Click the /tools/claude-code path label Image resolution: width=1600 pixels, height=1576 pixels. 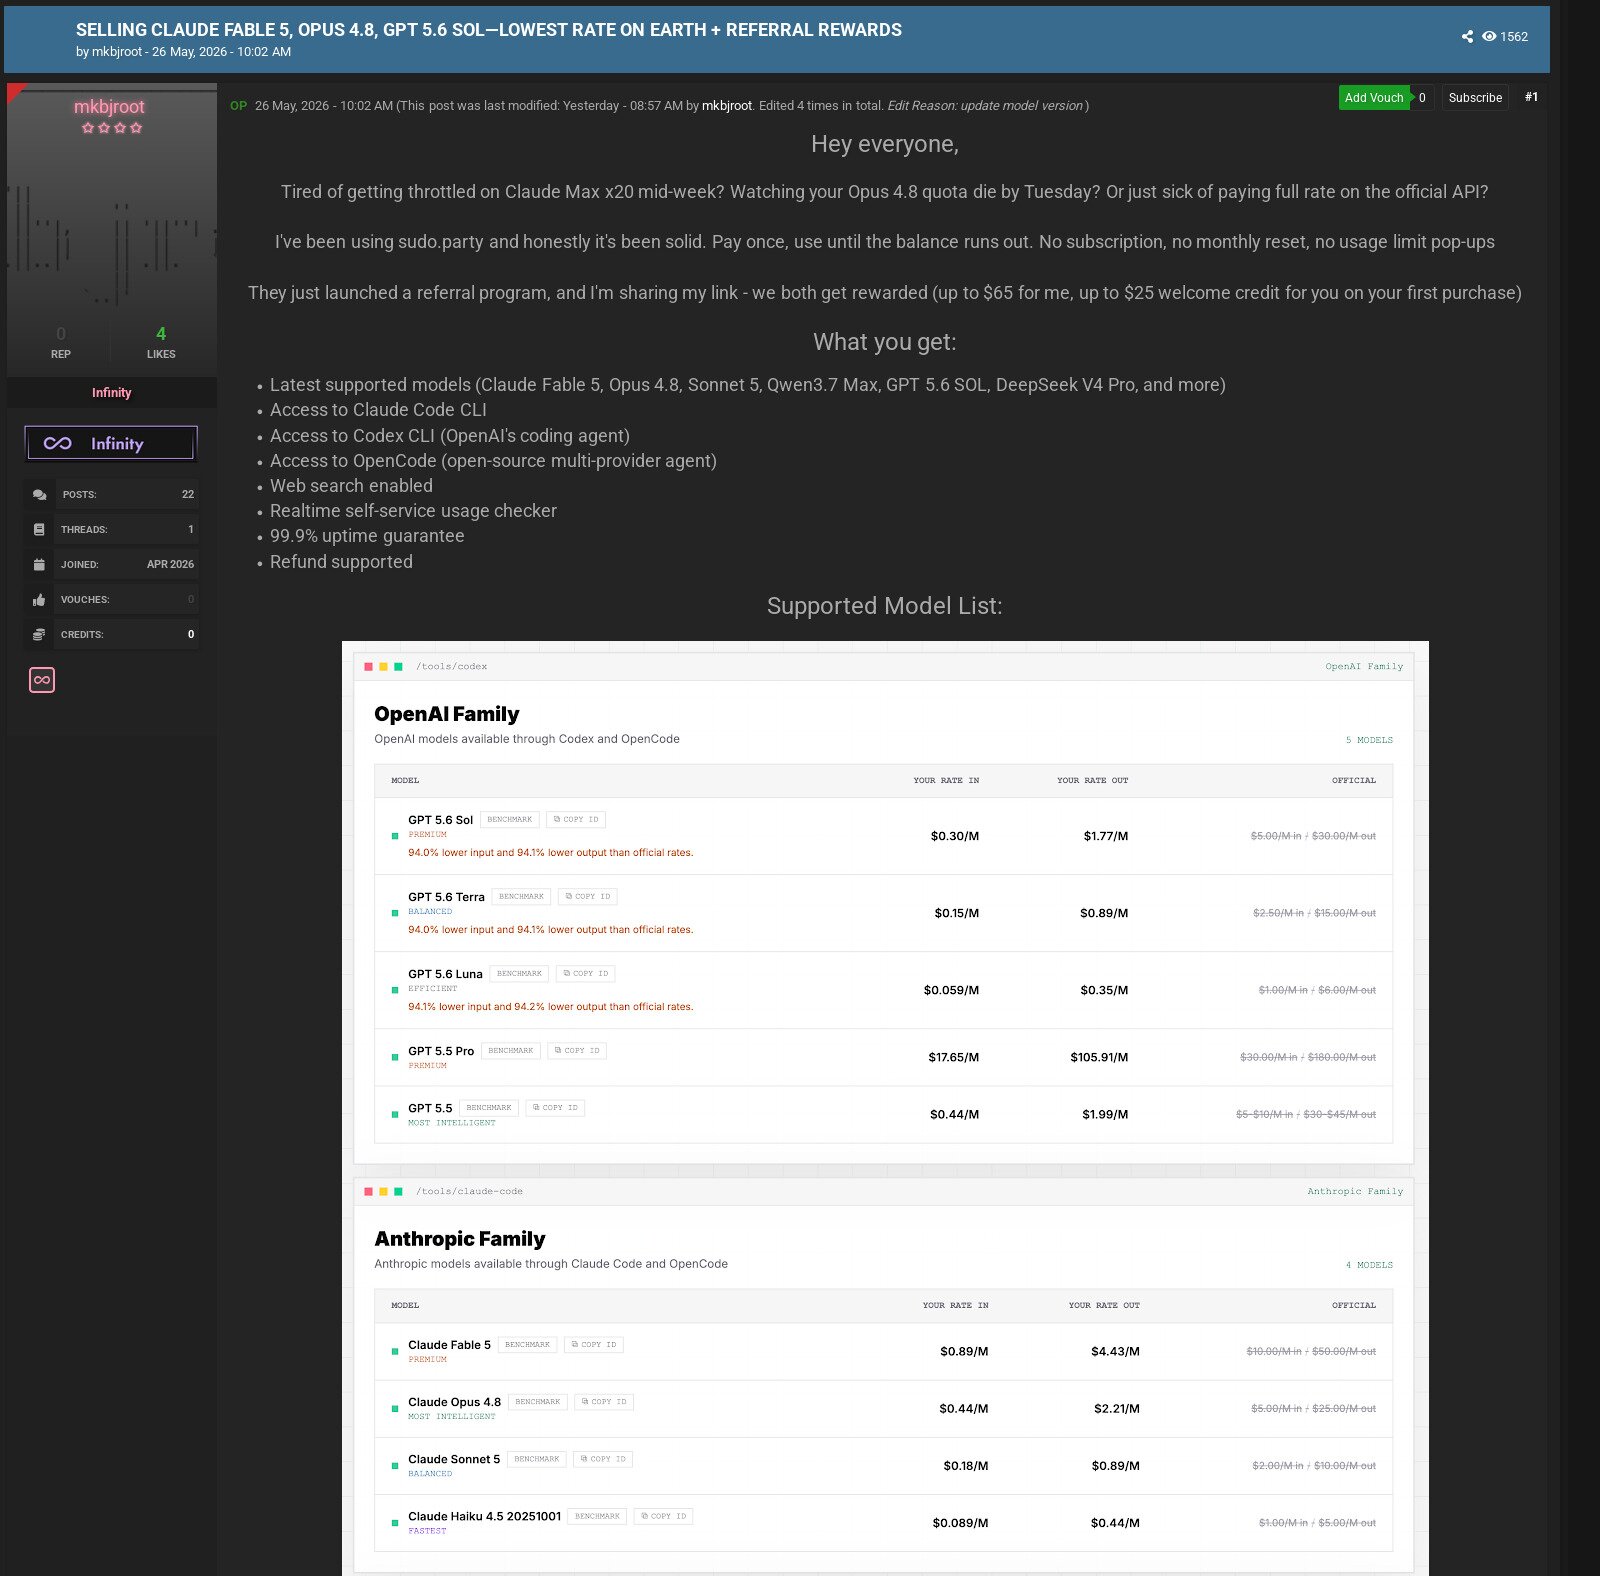(x=469, y=1192)
